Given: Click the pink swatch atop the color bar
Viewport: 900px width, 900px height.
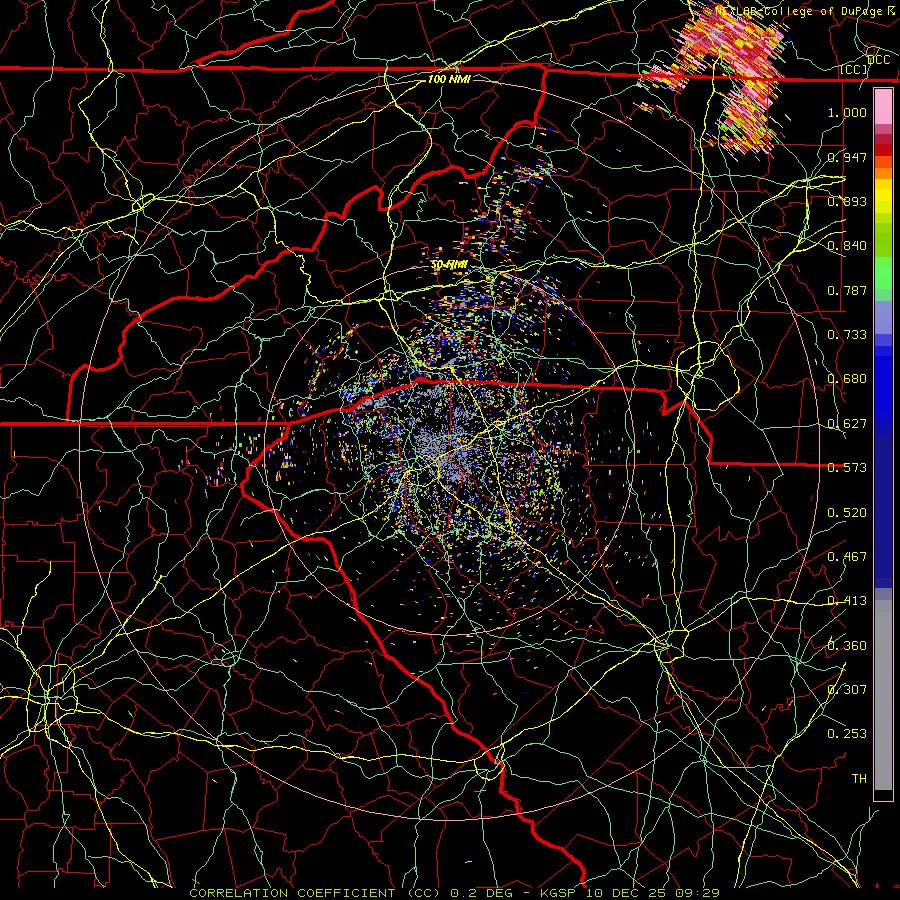Looking at the screenshot, I should (x=883, y=107).
